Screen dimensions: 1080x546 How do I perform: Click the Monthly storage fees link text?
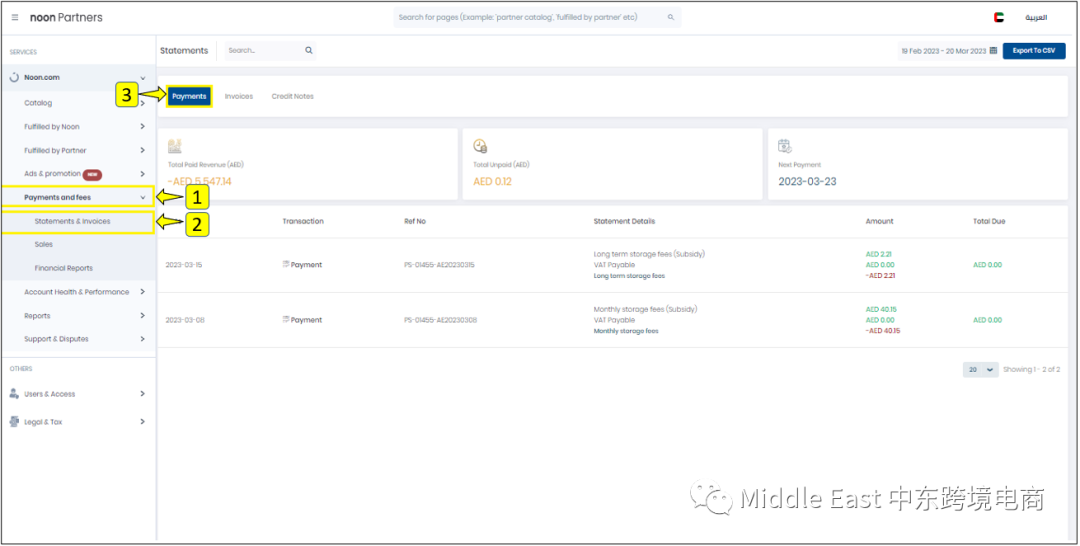pyautogui.click(x=625, y=331)
